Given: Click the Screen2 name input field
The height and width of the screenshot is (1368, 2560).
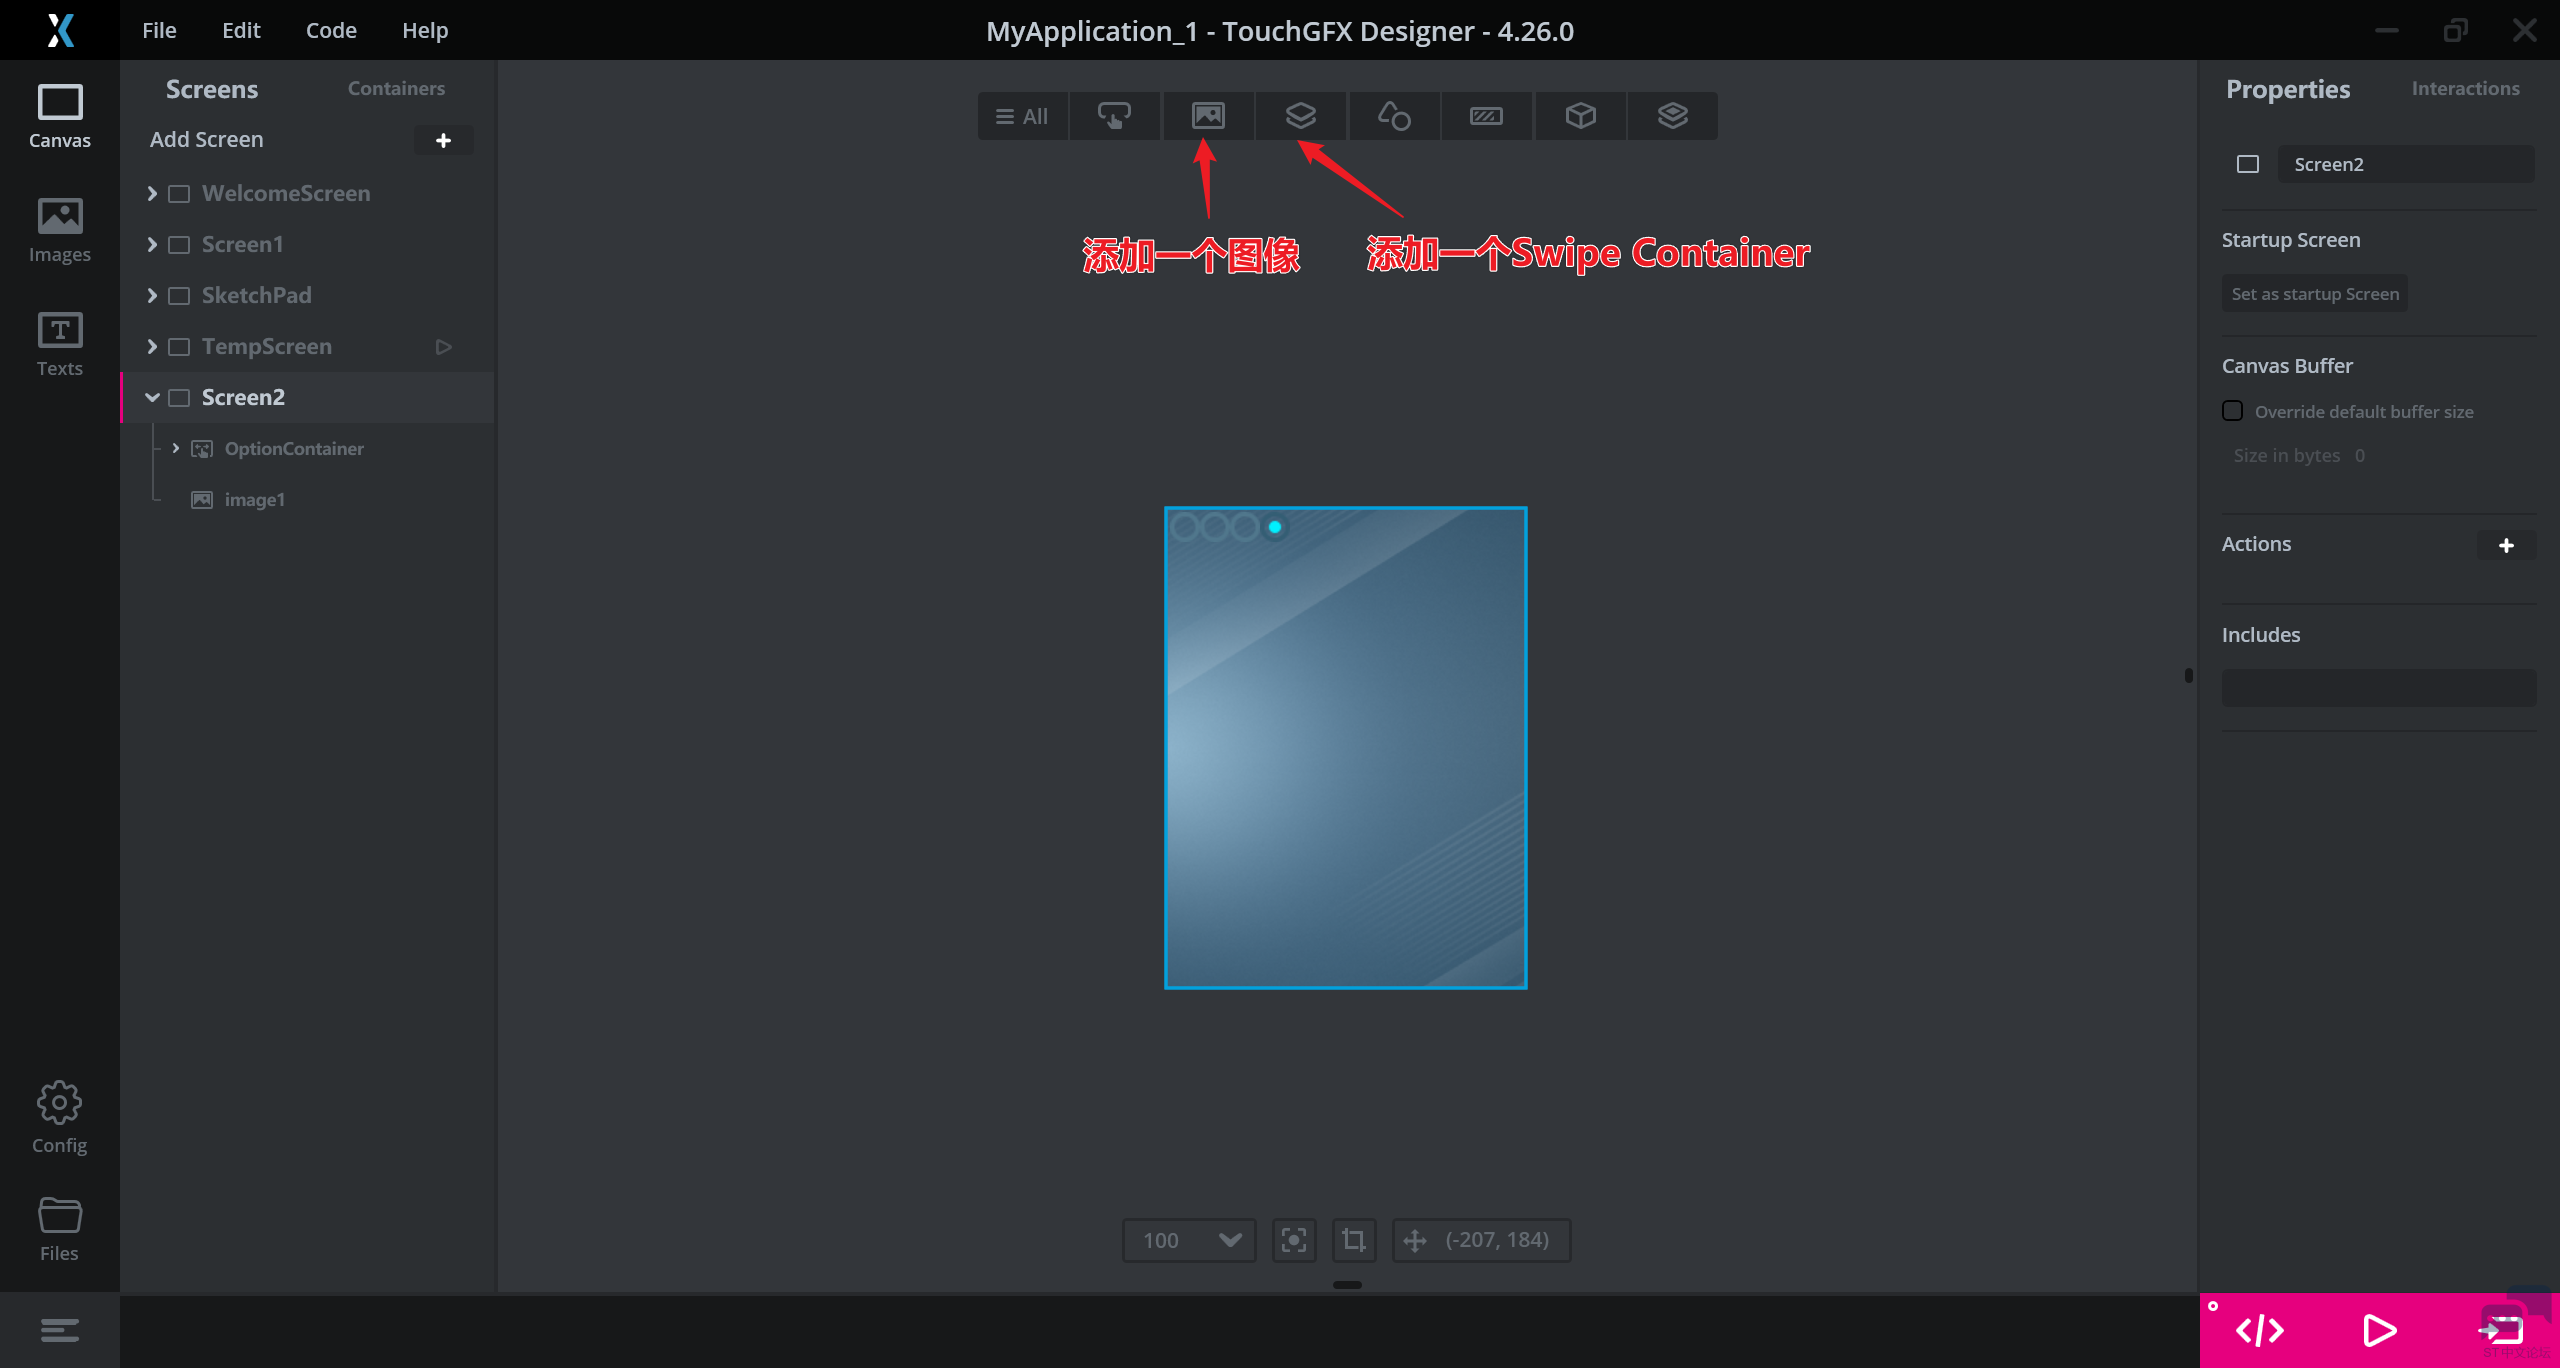Looking at the screenshot, I should coord(2405,164).
